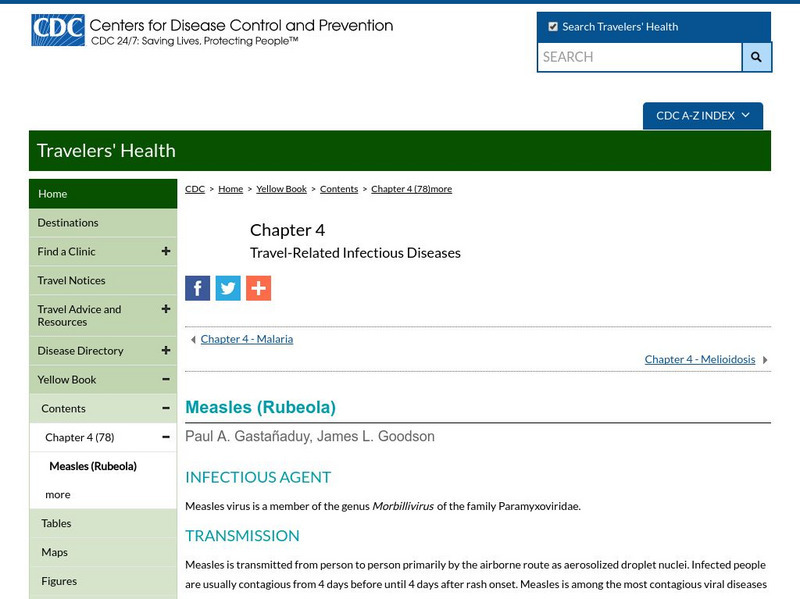Click the Facebook share icon
This screenshot has height=599, width=800.
(198, 288)
